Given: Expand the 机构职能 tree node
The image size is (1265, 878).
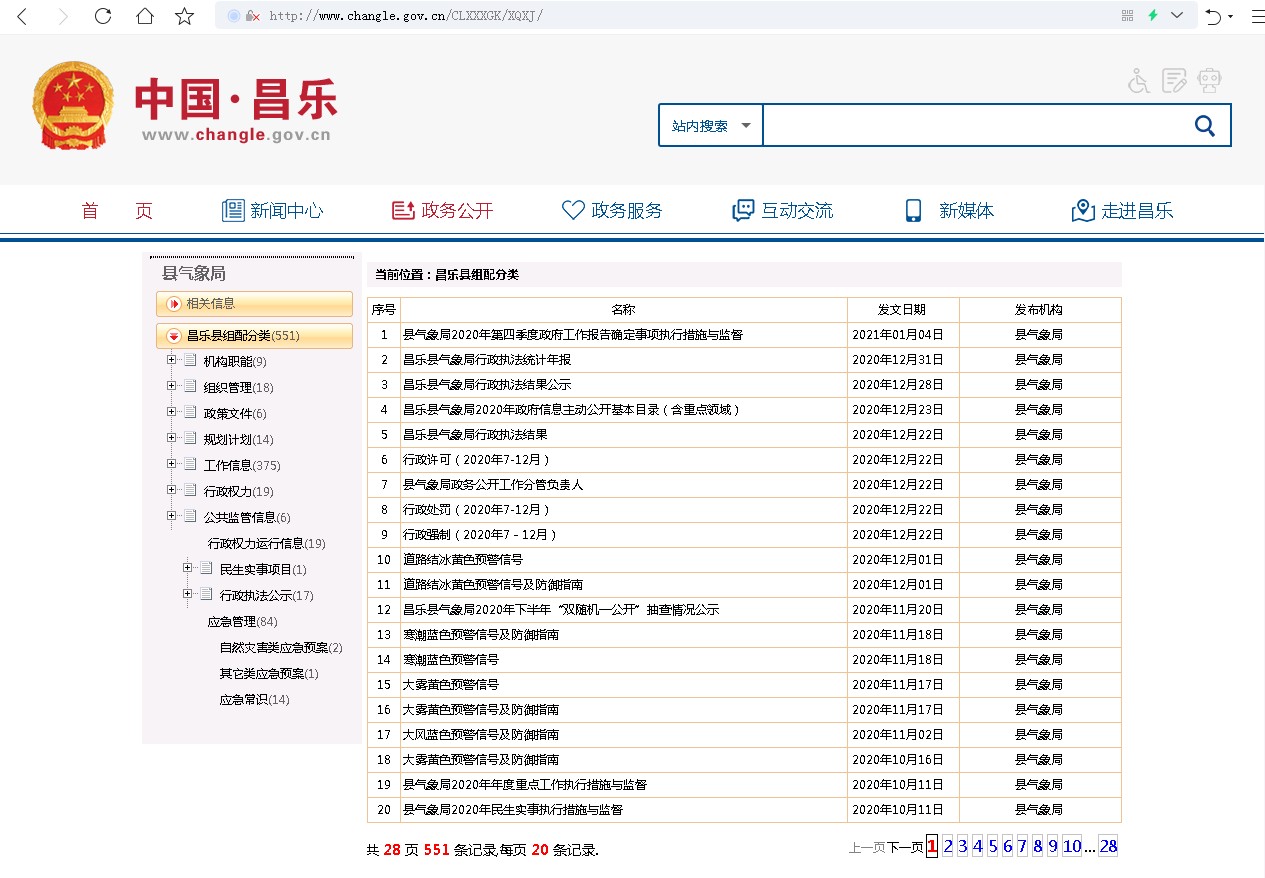Looking at the screenshot, I should (172, 360).
